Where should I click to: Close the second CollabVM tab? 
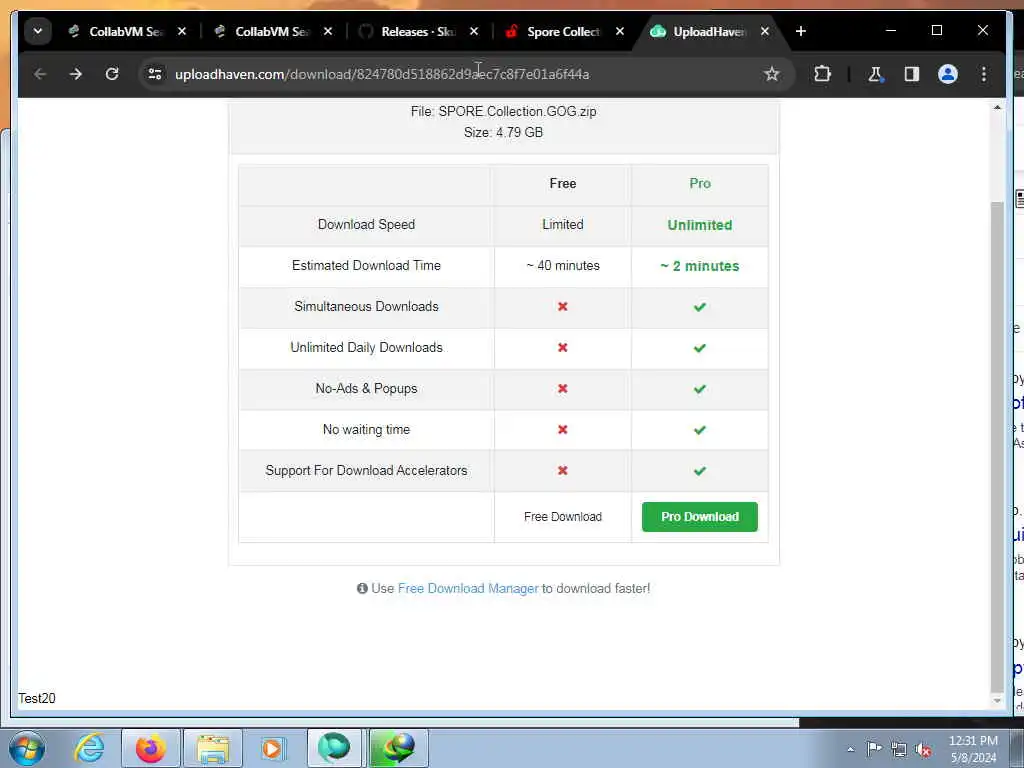[328, 31]
